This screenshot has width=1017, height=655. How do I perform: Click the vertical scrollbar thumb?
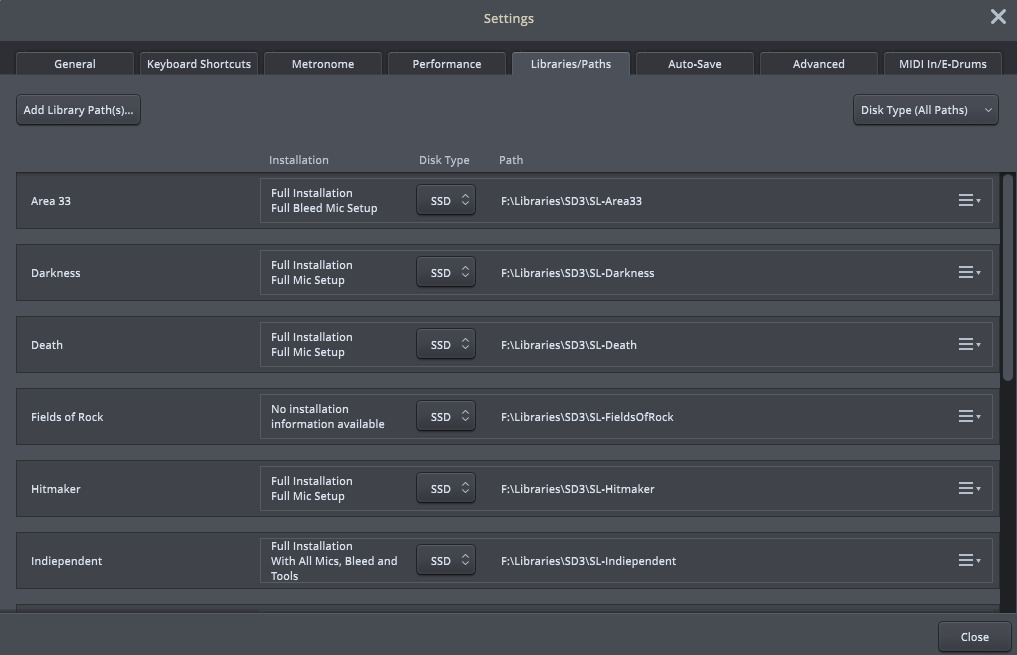[x=1008, y=277]
